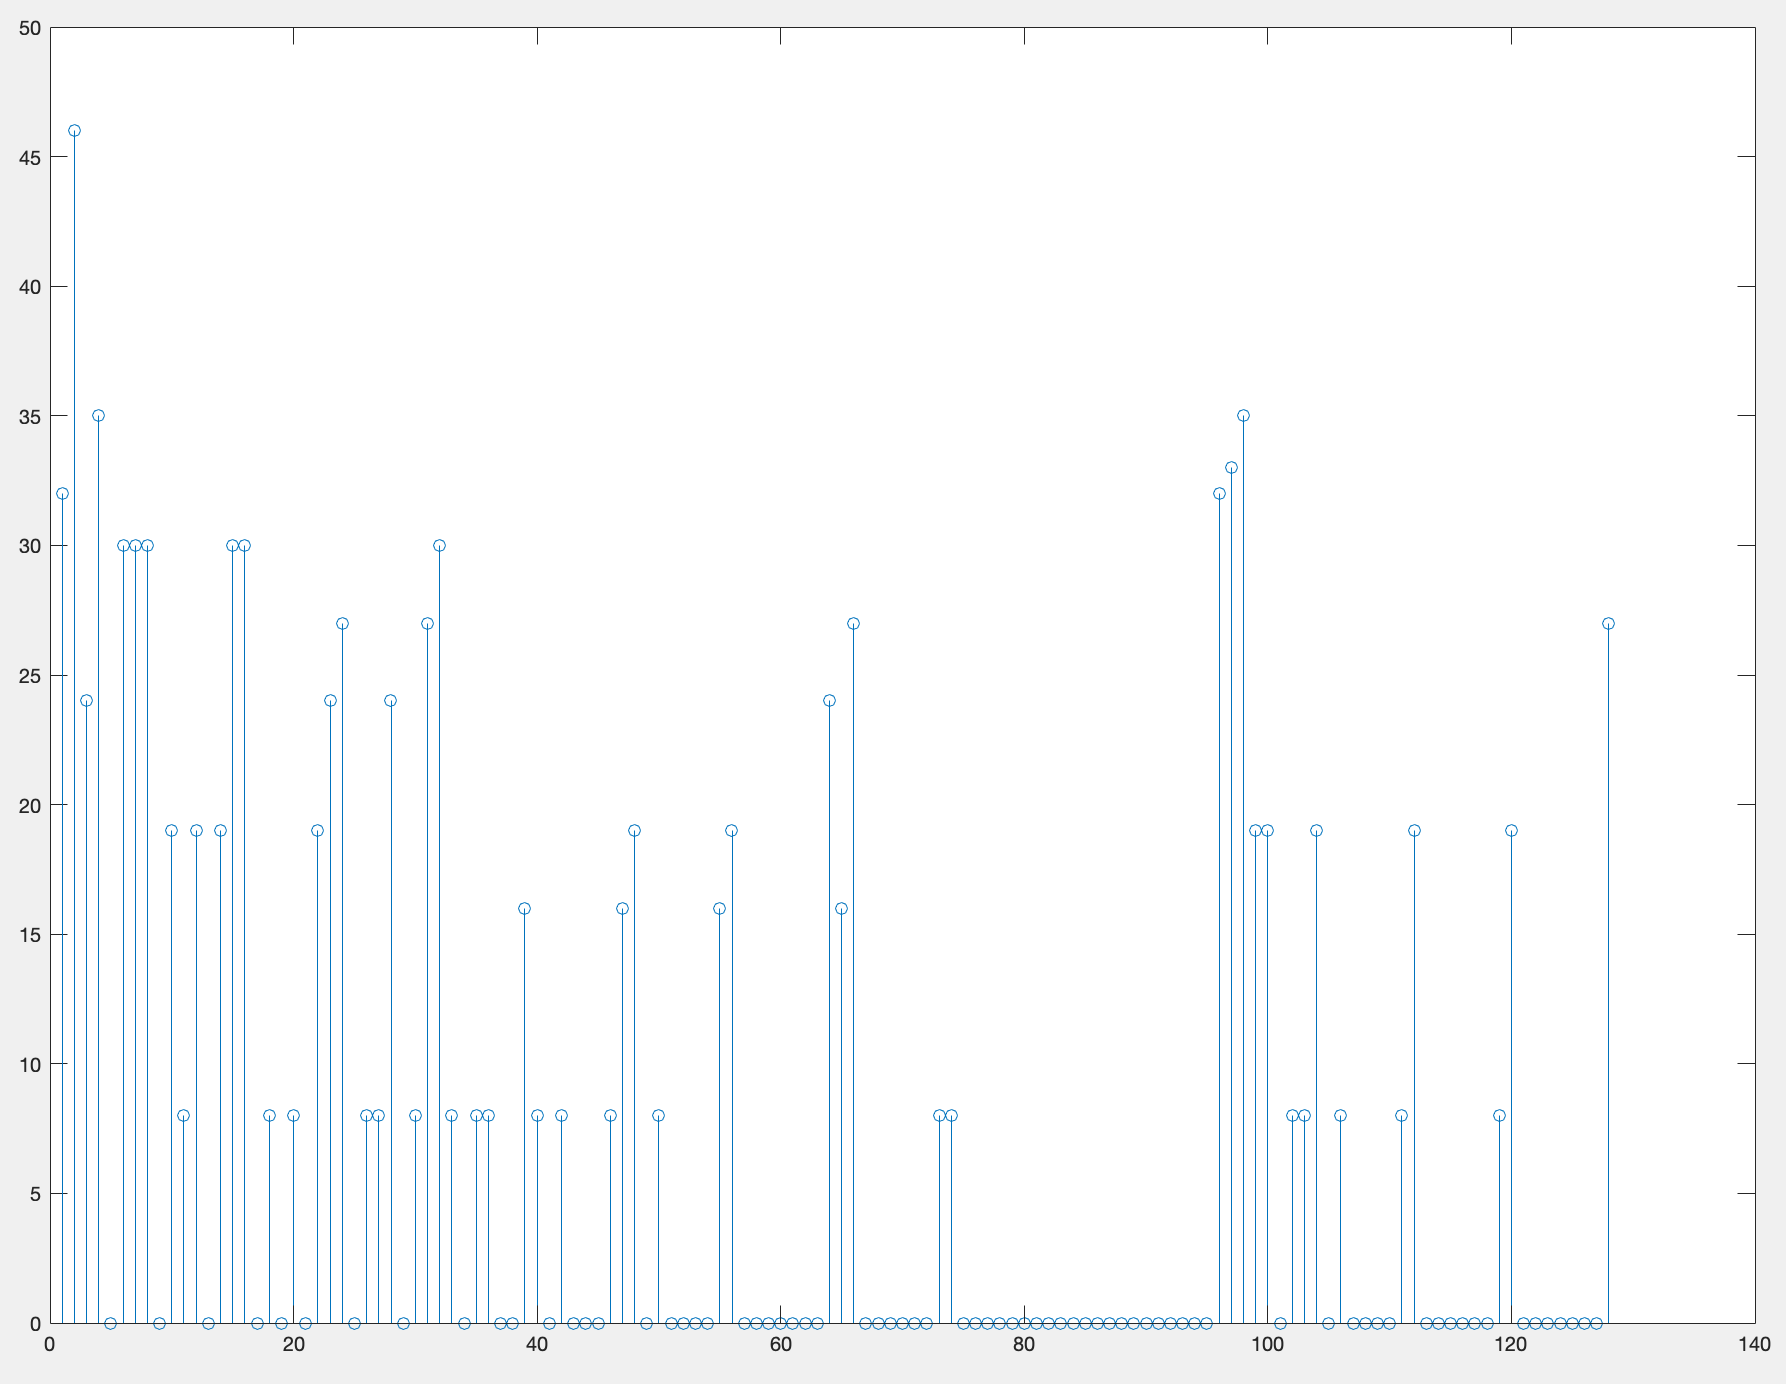Click the y-axis tick label 10

[x=29, y=1064]
